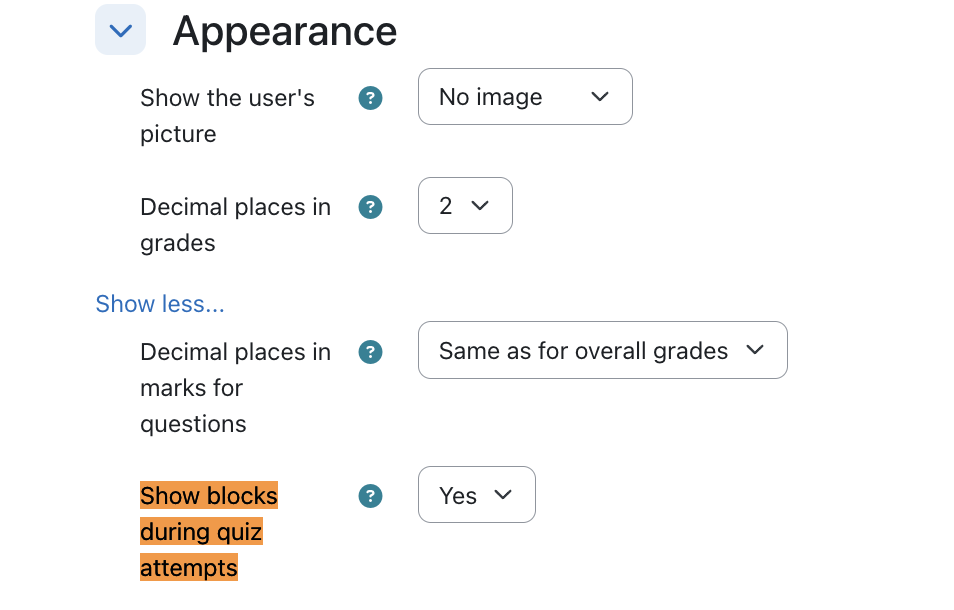Click the Decimal places in marks for questions label
954x610 pixels.
[x=235, y=387]
